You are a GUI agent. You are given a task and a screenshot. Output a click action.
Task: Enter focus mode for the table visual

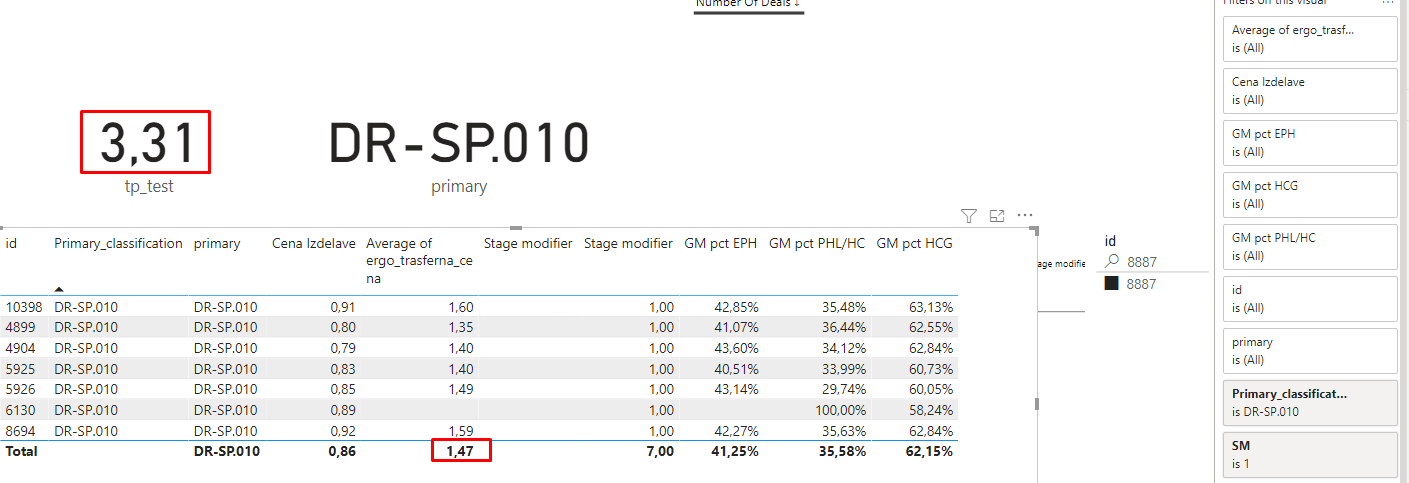click(x=996, y=215)
